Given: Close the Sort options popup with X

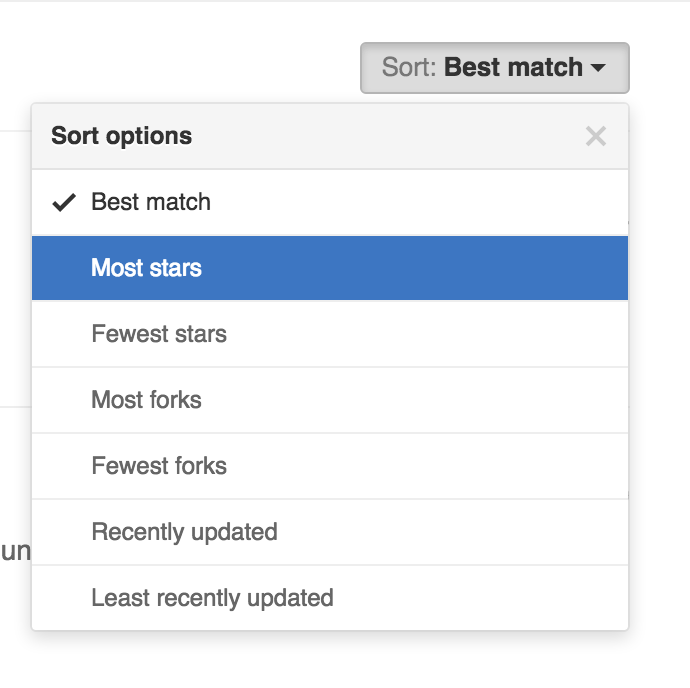Looking at the screenshot, I should click(x=596, y=136).
